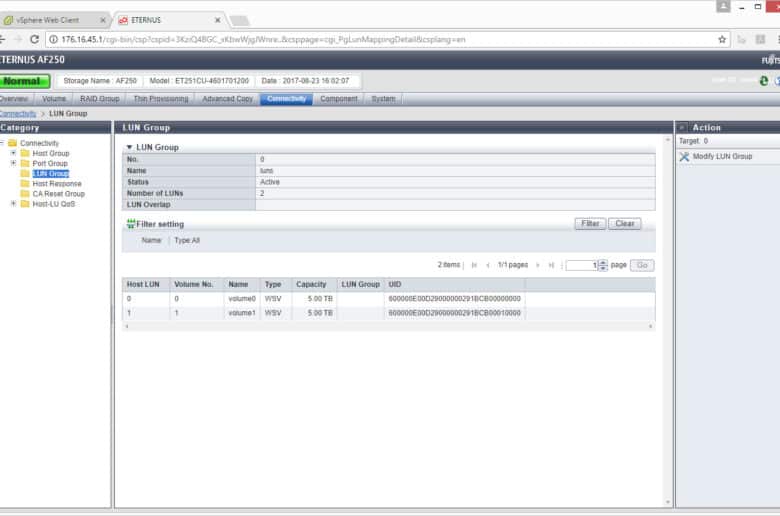780x516 pixels.
Task: Click the Chrome profile avatar icon
Action: coord(723,6)
